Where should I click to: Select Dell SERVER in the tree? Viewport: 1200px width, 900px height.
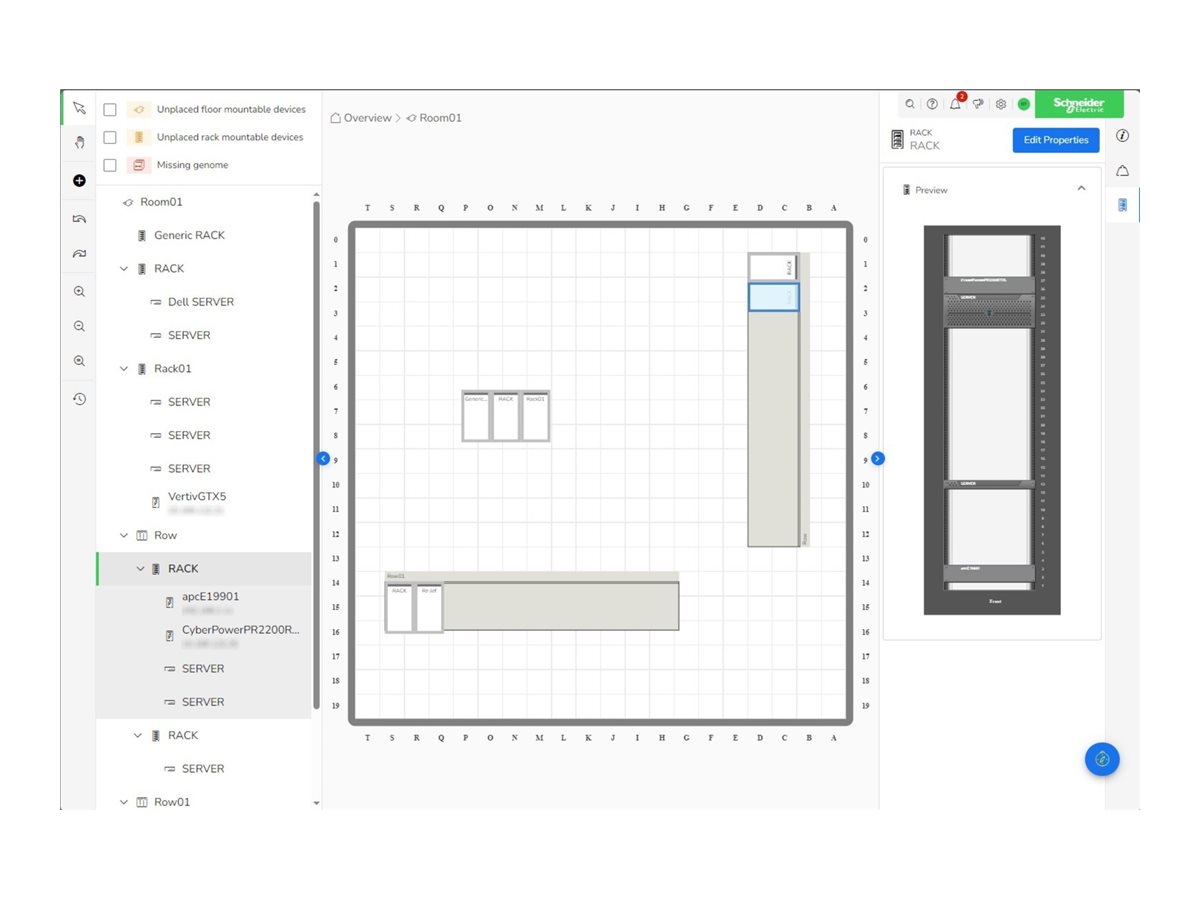(200, 302)
